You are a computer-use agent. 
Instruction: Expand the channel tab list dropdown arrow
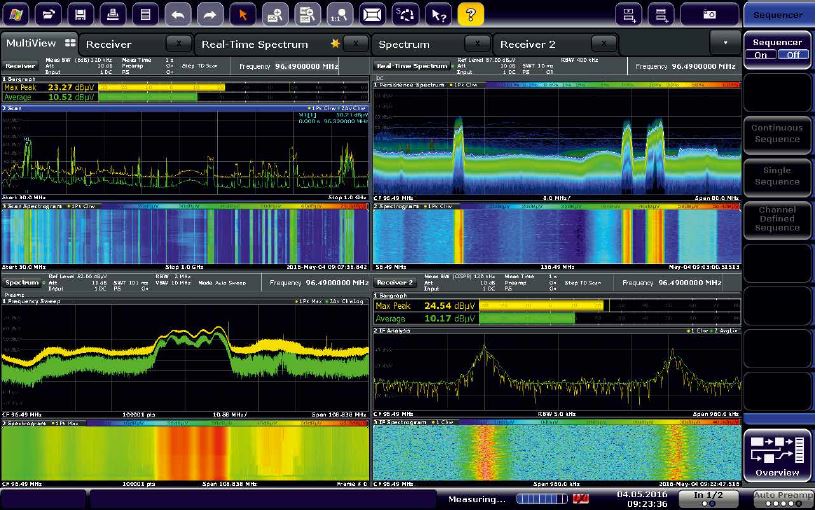(725, 44)
